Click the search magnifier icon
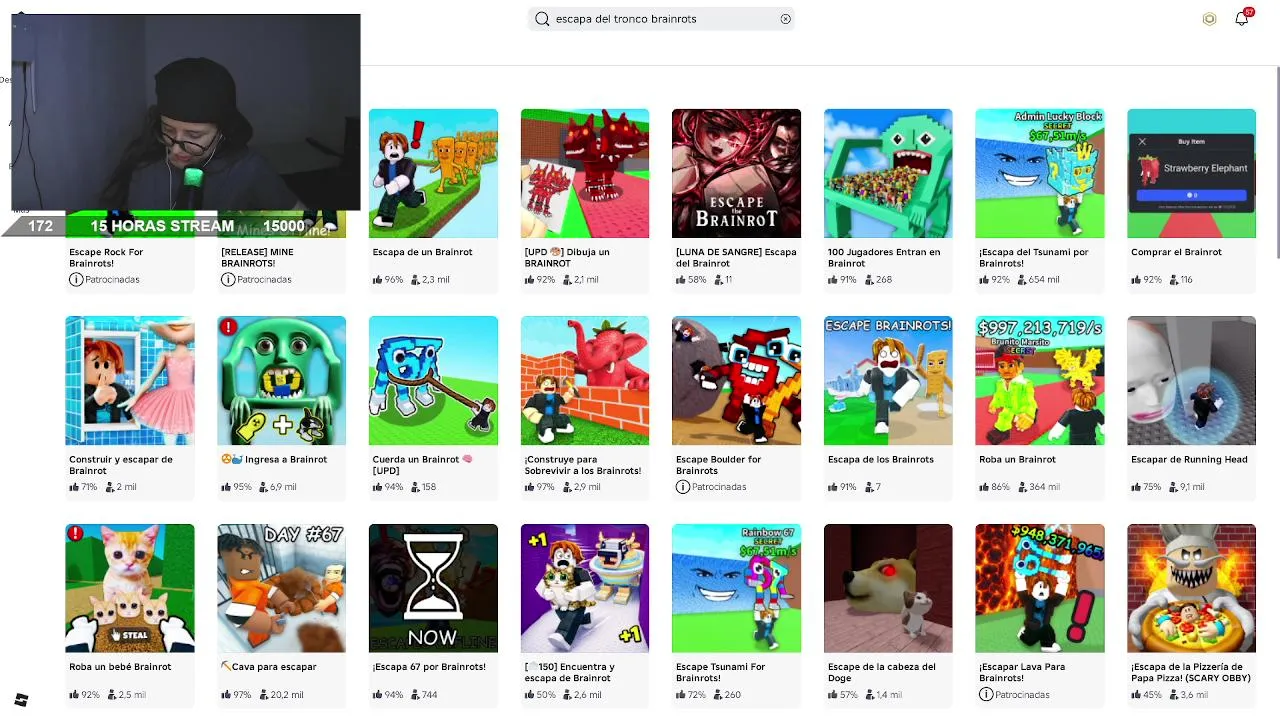This screenshot has height=720, width=1280. [542, 19]
